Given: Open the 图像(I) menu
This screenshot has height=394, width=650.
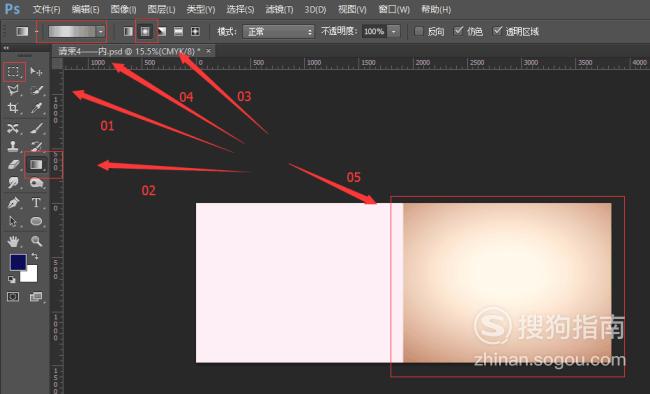Looking at the screenshot, I should click(x=124, y=9).
